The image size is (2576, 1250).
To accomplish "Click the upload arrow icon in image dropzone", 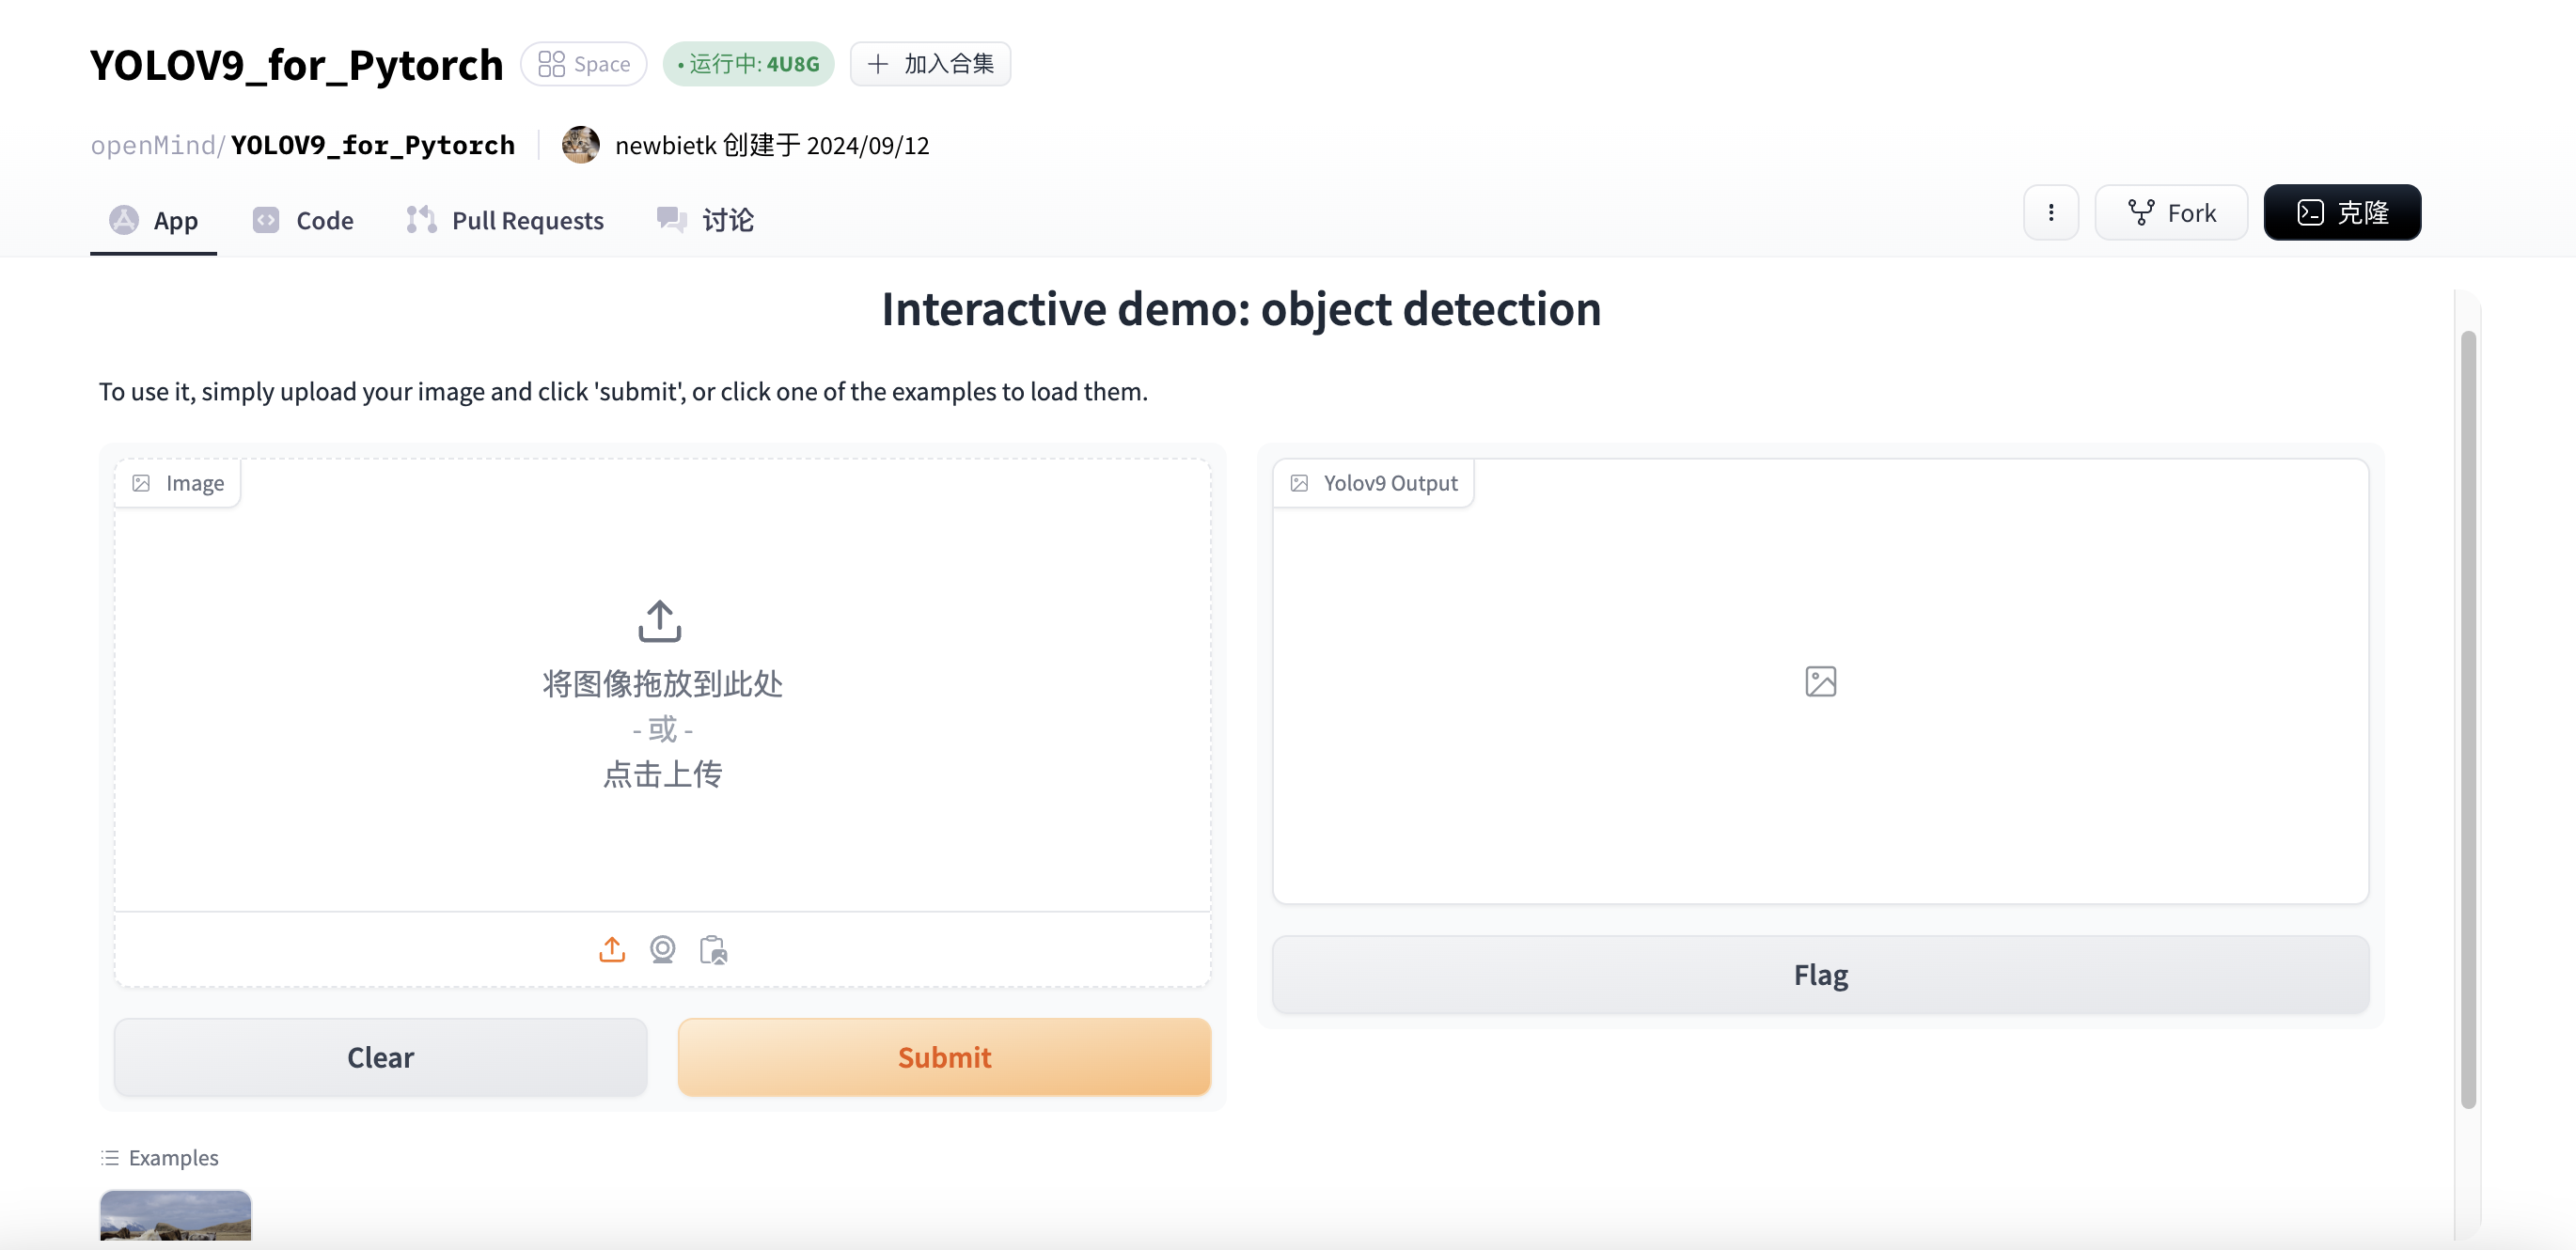I will [660, 621].
